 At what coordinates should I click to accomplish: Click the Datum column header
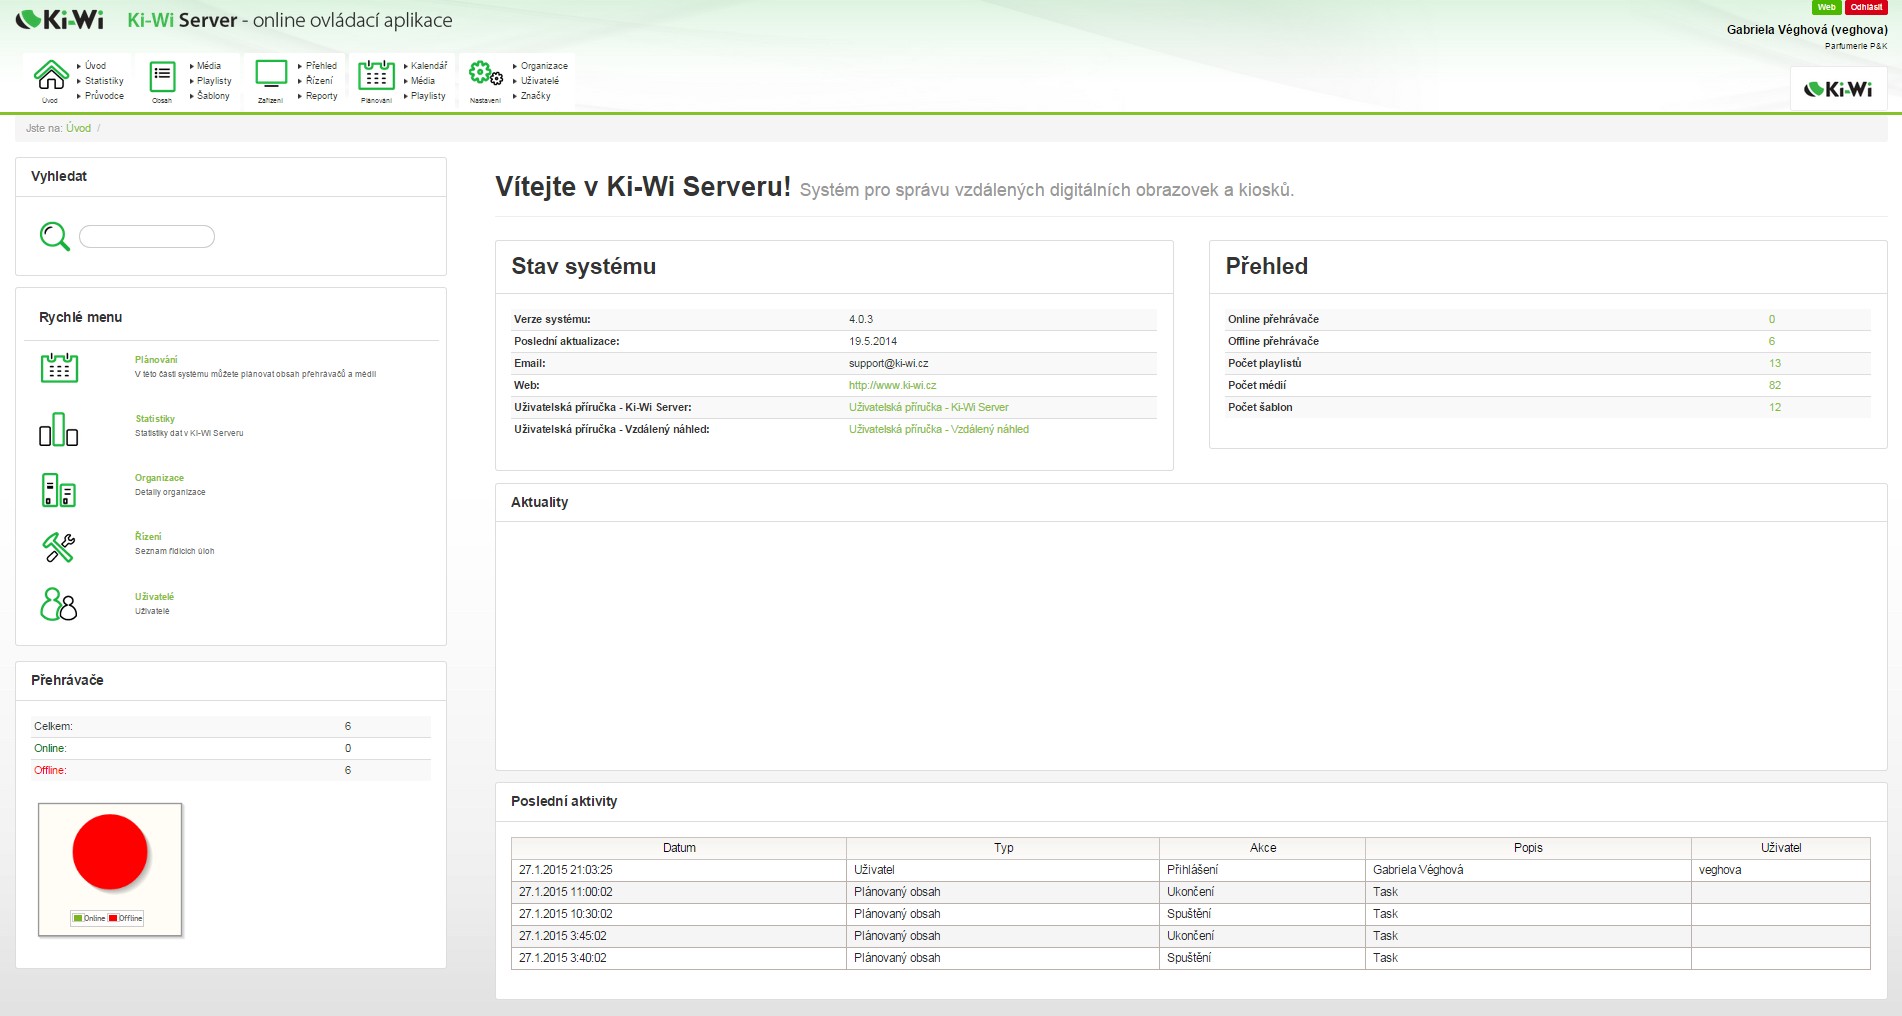pos(679,848)
